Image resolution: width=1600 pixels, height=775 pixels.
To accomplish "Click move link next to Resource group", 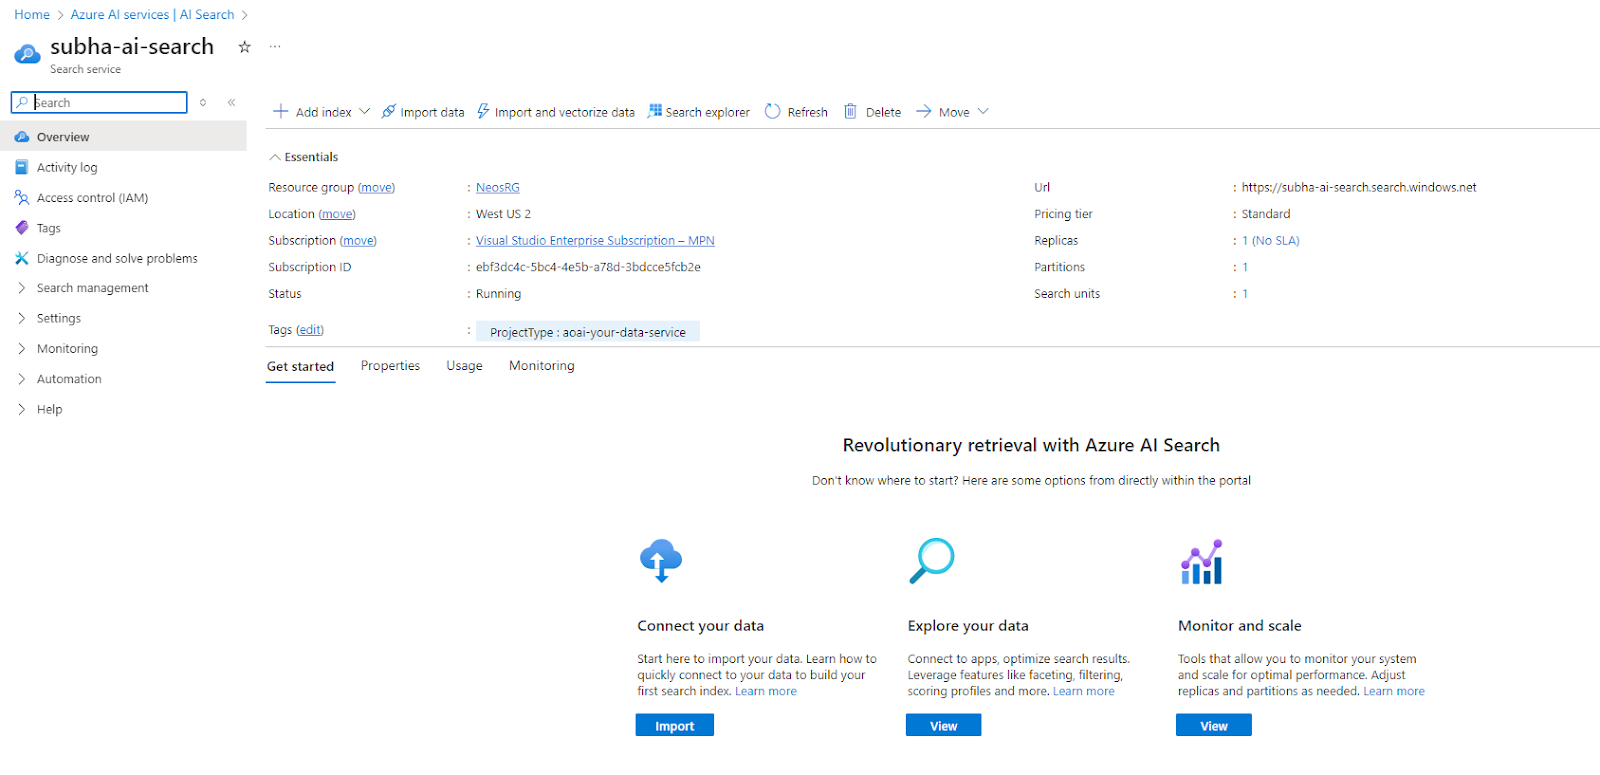I will (x=376, y=187).
